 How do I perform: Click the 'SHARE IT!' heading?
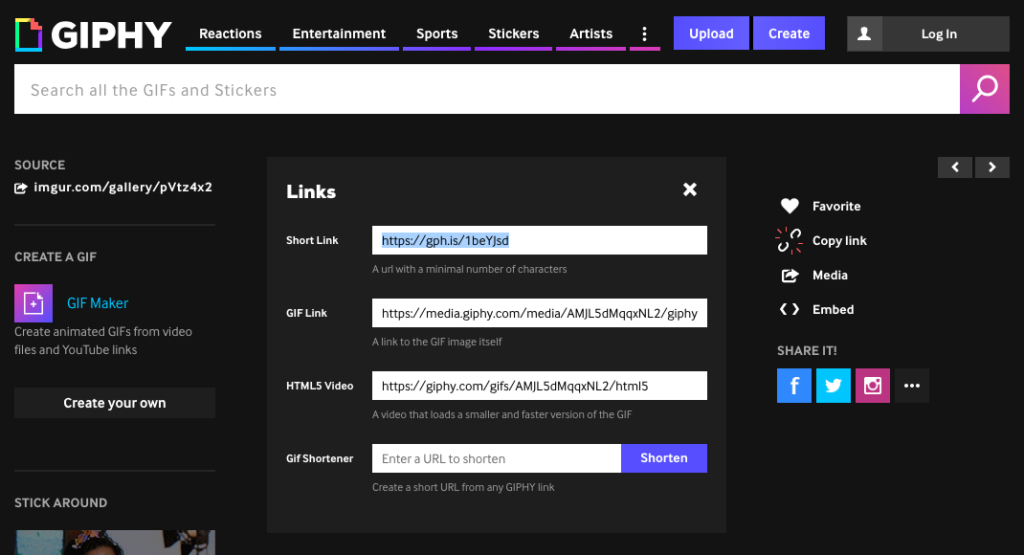pos(807,351)
